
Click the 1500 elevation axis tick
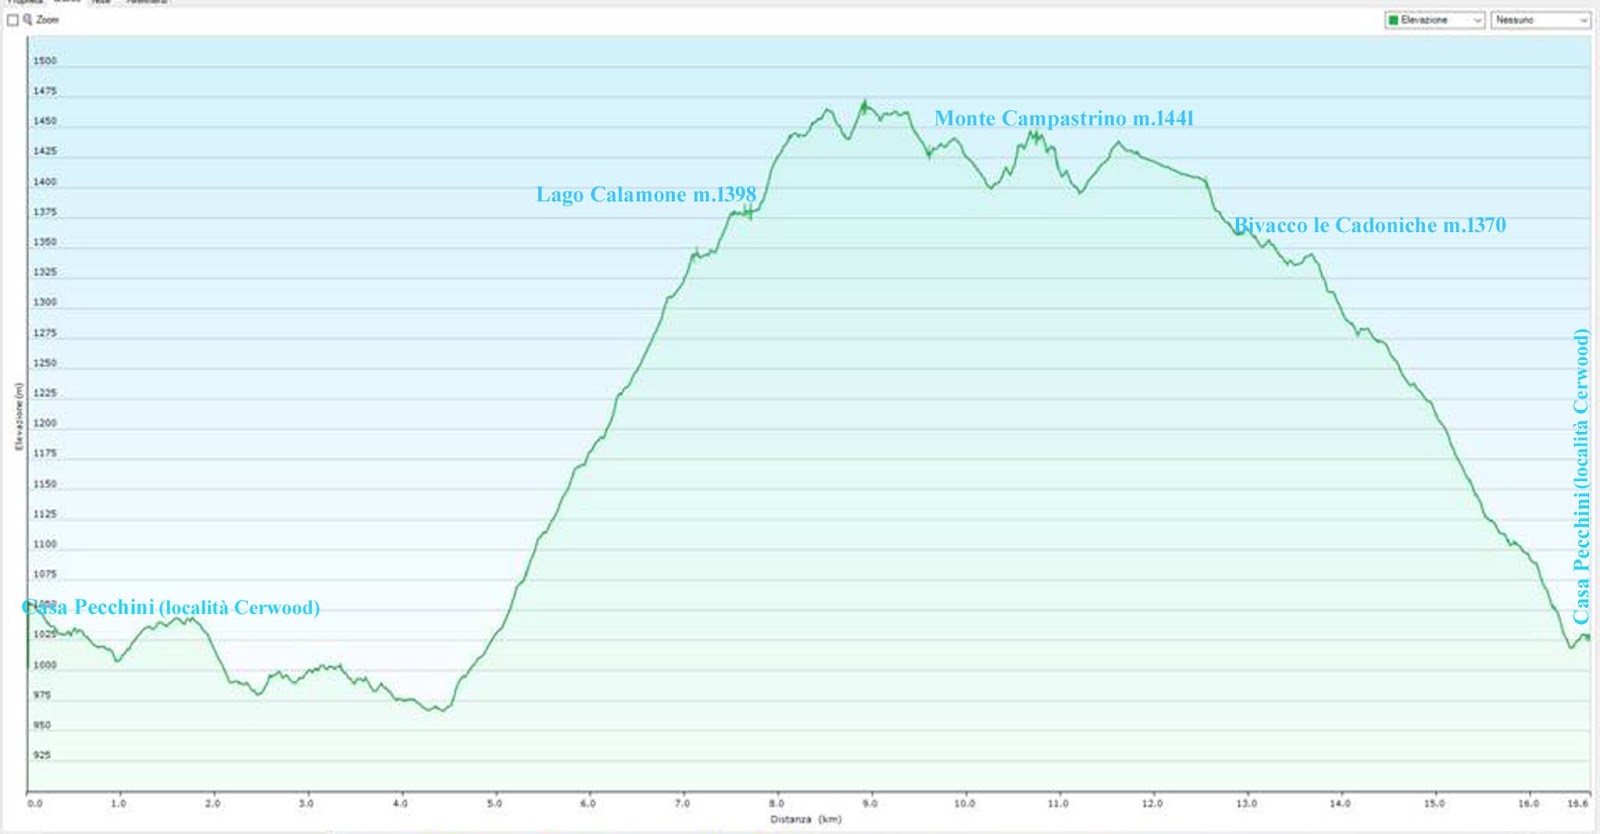45,61
